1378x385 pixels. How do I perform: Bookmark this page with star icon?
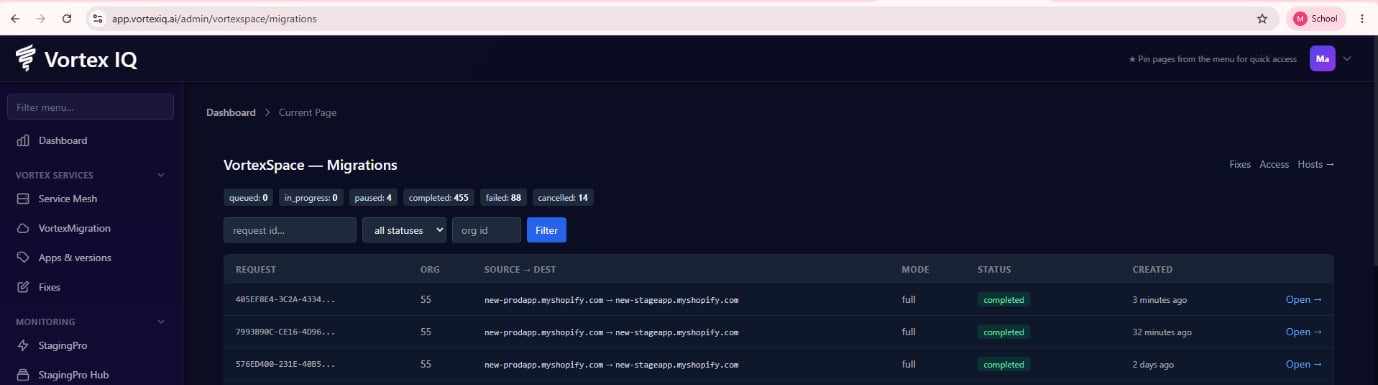click(x=1262, y=18)
